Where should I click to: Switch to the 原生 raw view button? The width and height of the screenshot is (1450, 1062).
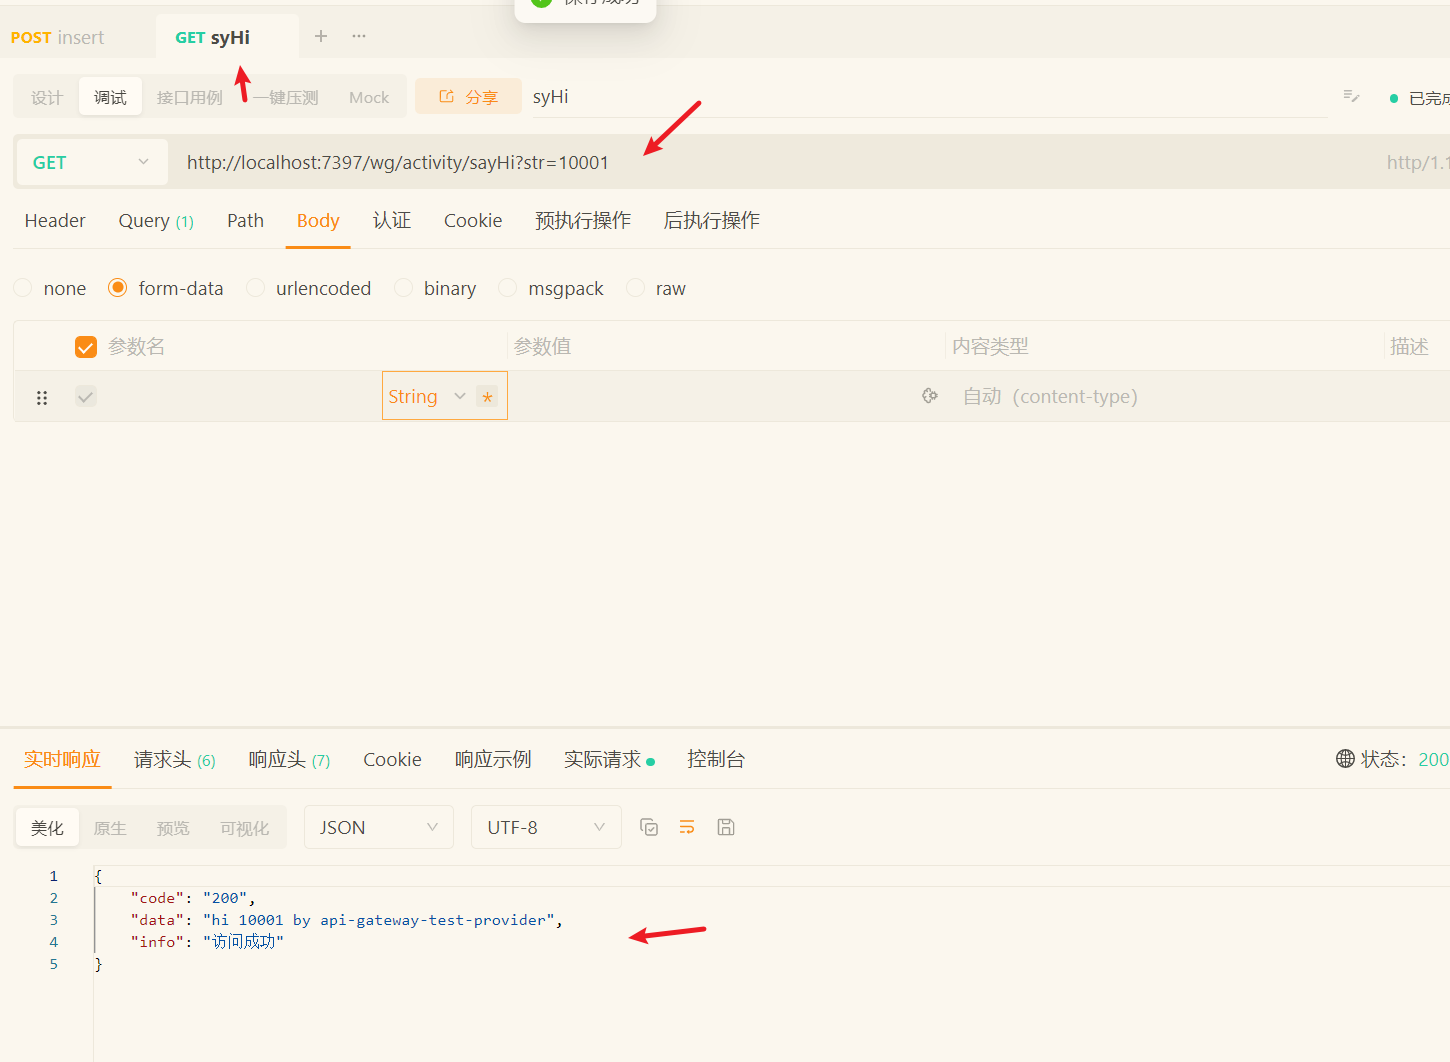(110, 828)
